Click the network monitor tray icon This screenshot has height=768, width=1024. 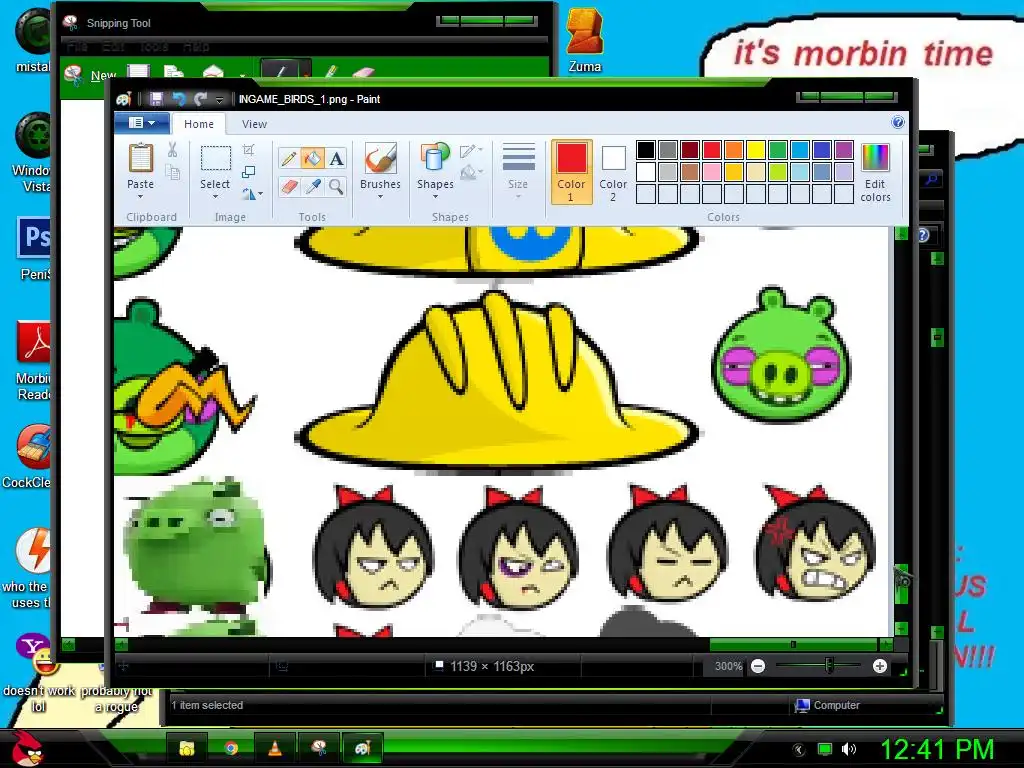coord(824,749)
